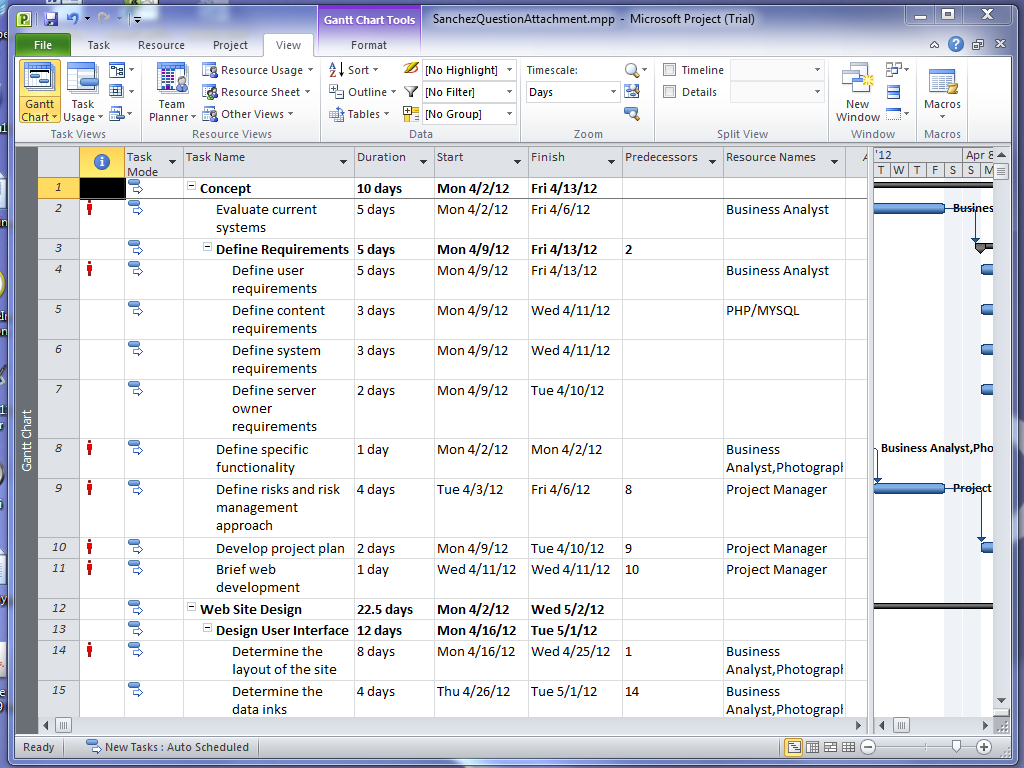Click the Gantt Chart view icon
Viewport: 1024px width, 768px height.
coord(39,80)
